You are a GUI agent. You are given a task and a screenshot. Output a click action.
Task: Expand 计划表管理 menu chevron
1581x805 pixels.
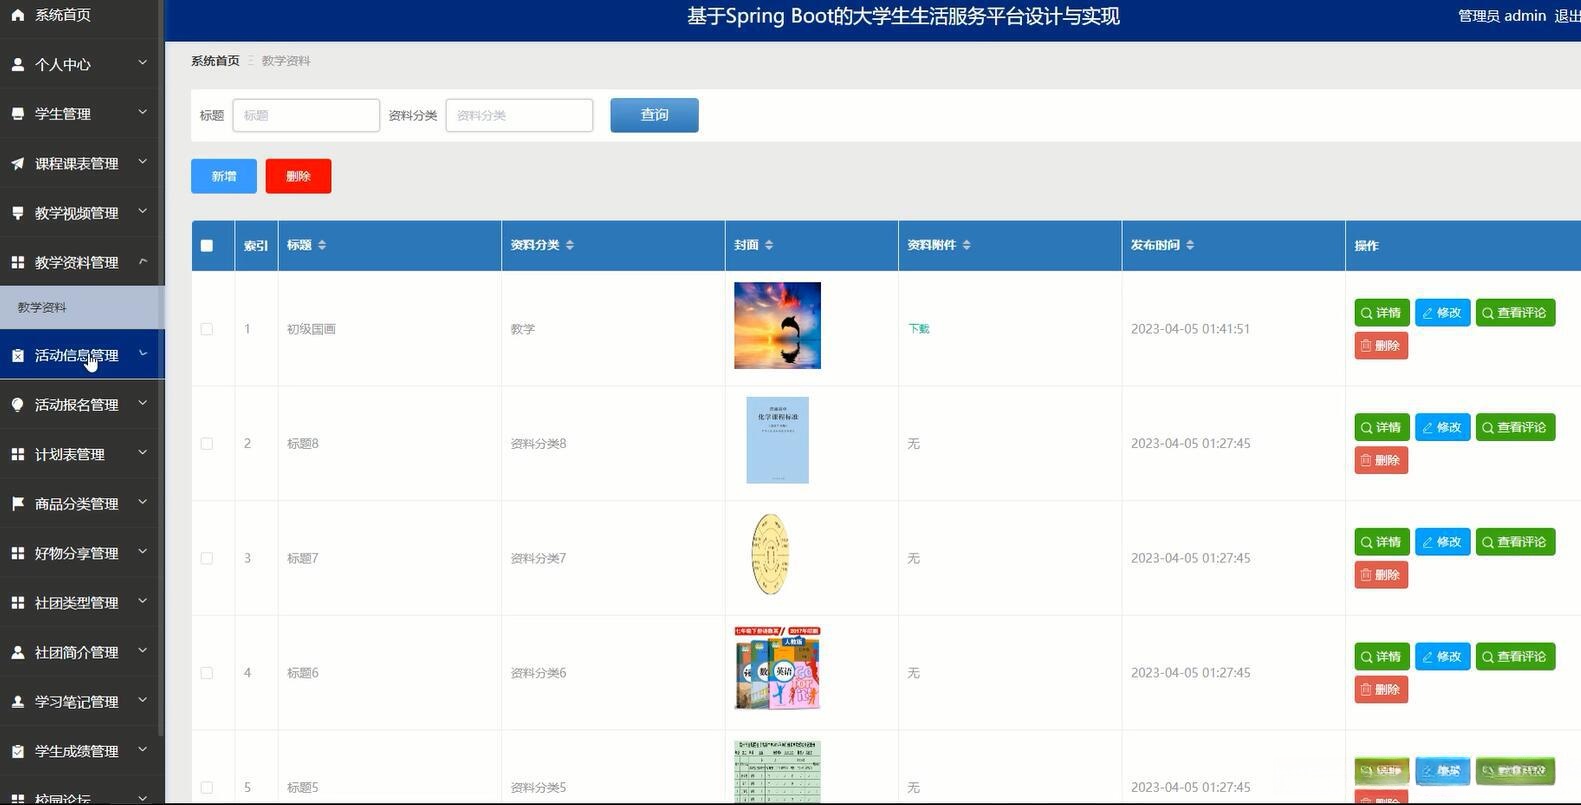(x=142, y=453)
